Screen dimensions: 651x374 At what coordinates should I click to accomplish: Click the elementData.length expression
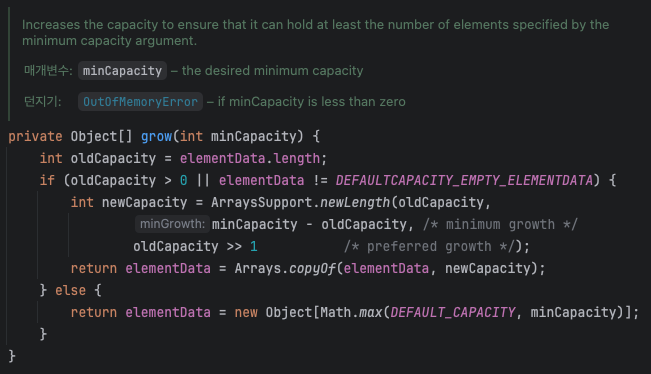point(250,158)
